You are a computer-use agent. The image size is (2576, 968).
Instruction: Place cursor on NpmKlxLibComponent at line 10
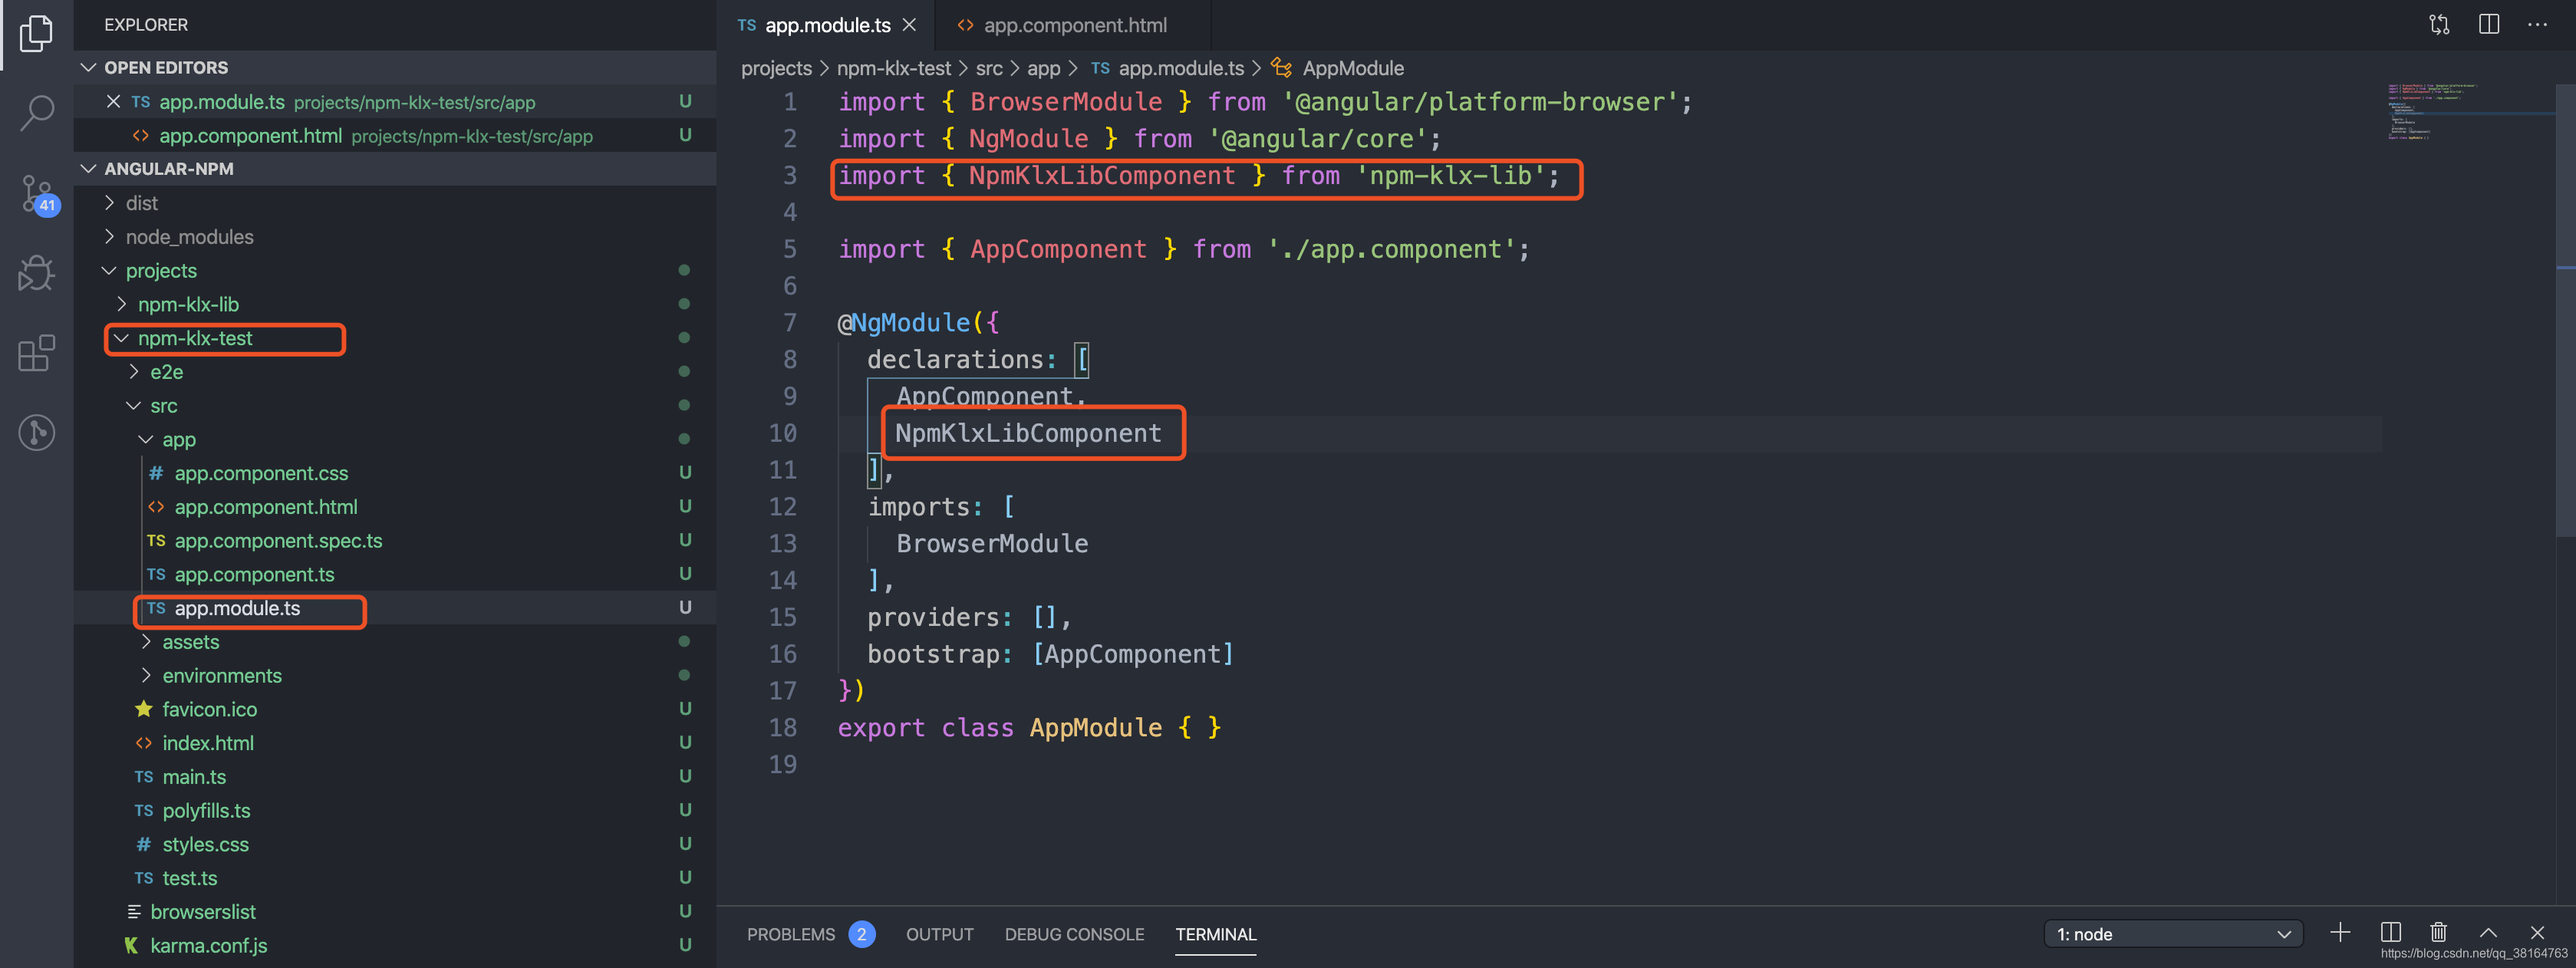point(1028,433)
